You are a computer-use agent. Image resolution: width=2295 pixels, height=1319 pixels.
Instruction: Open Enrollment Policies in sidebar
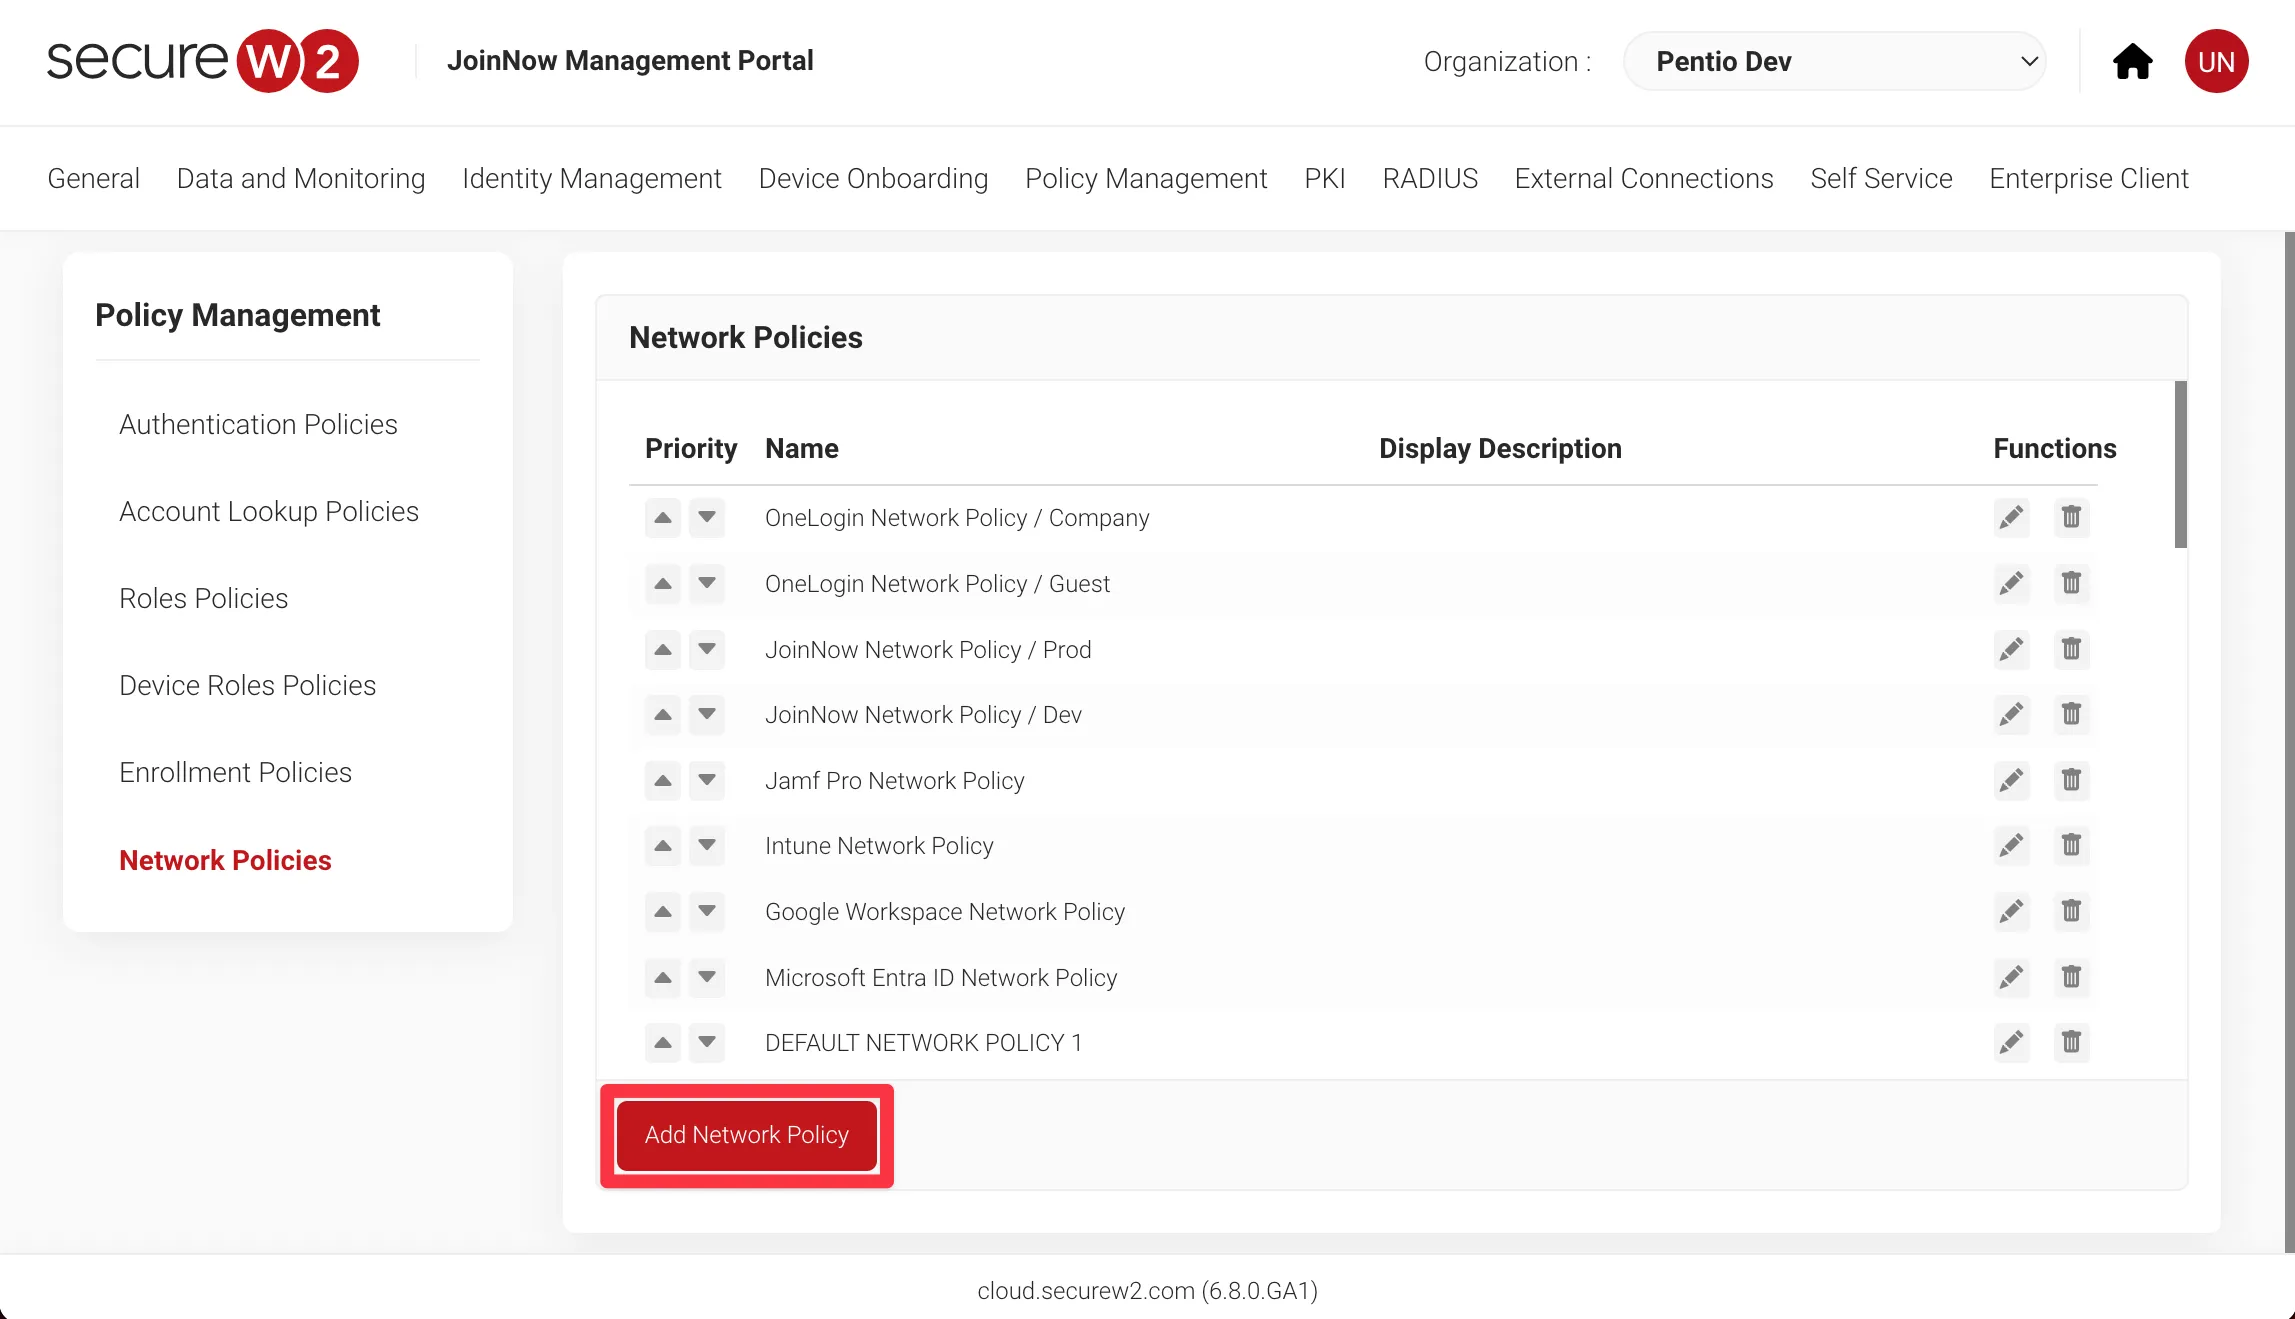click(x=235, y=773)
